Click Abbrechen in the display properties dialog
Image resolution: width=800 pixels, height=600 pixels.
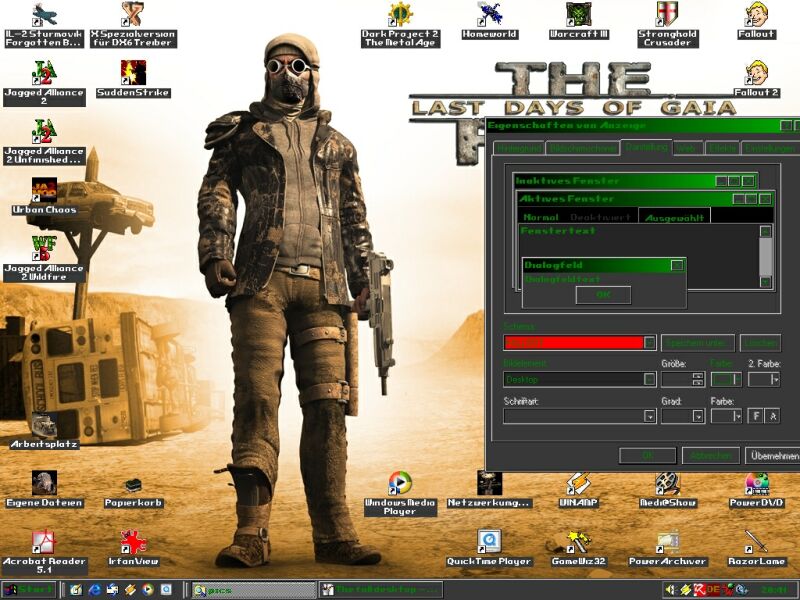point(710,456)
